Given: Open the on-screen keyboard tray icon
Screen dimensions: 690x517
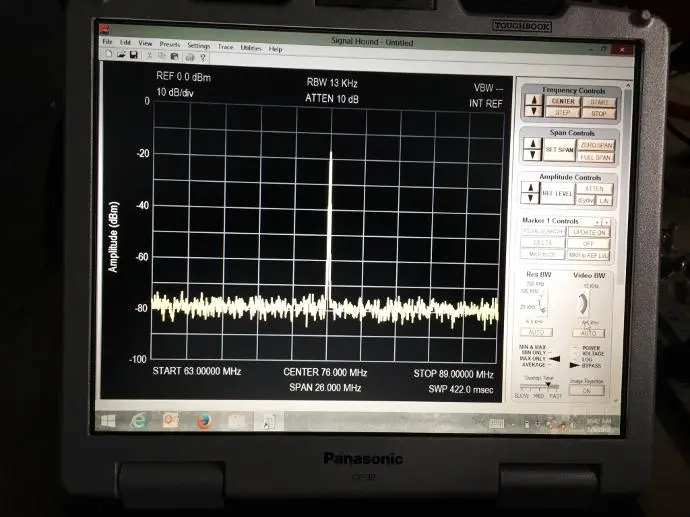Looking at the screenshot, I should click(496, 423).
